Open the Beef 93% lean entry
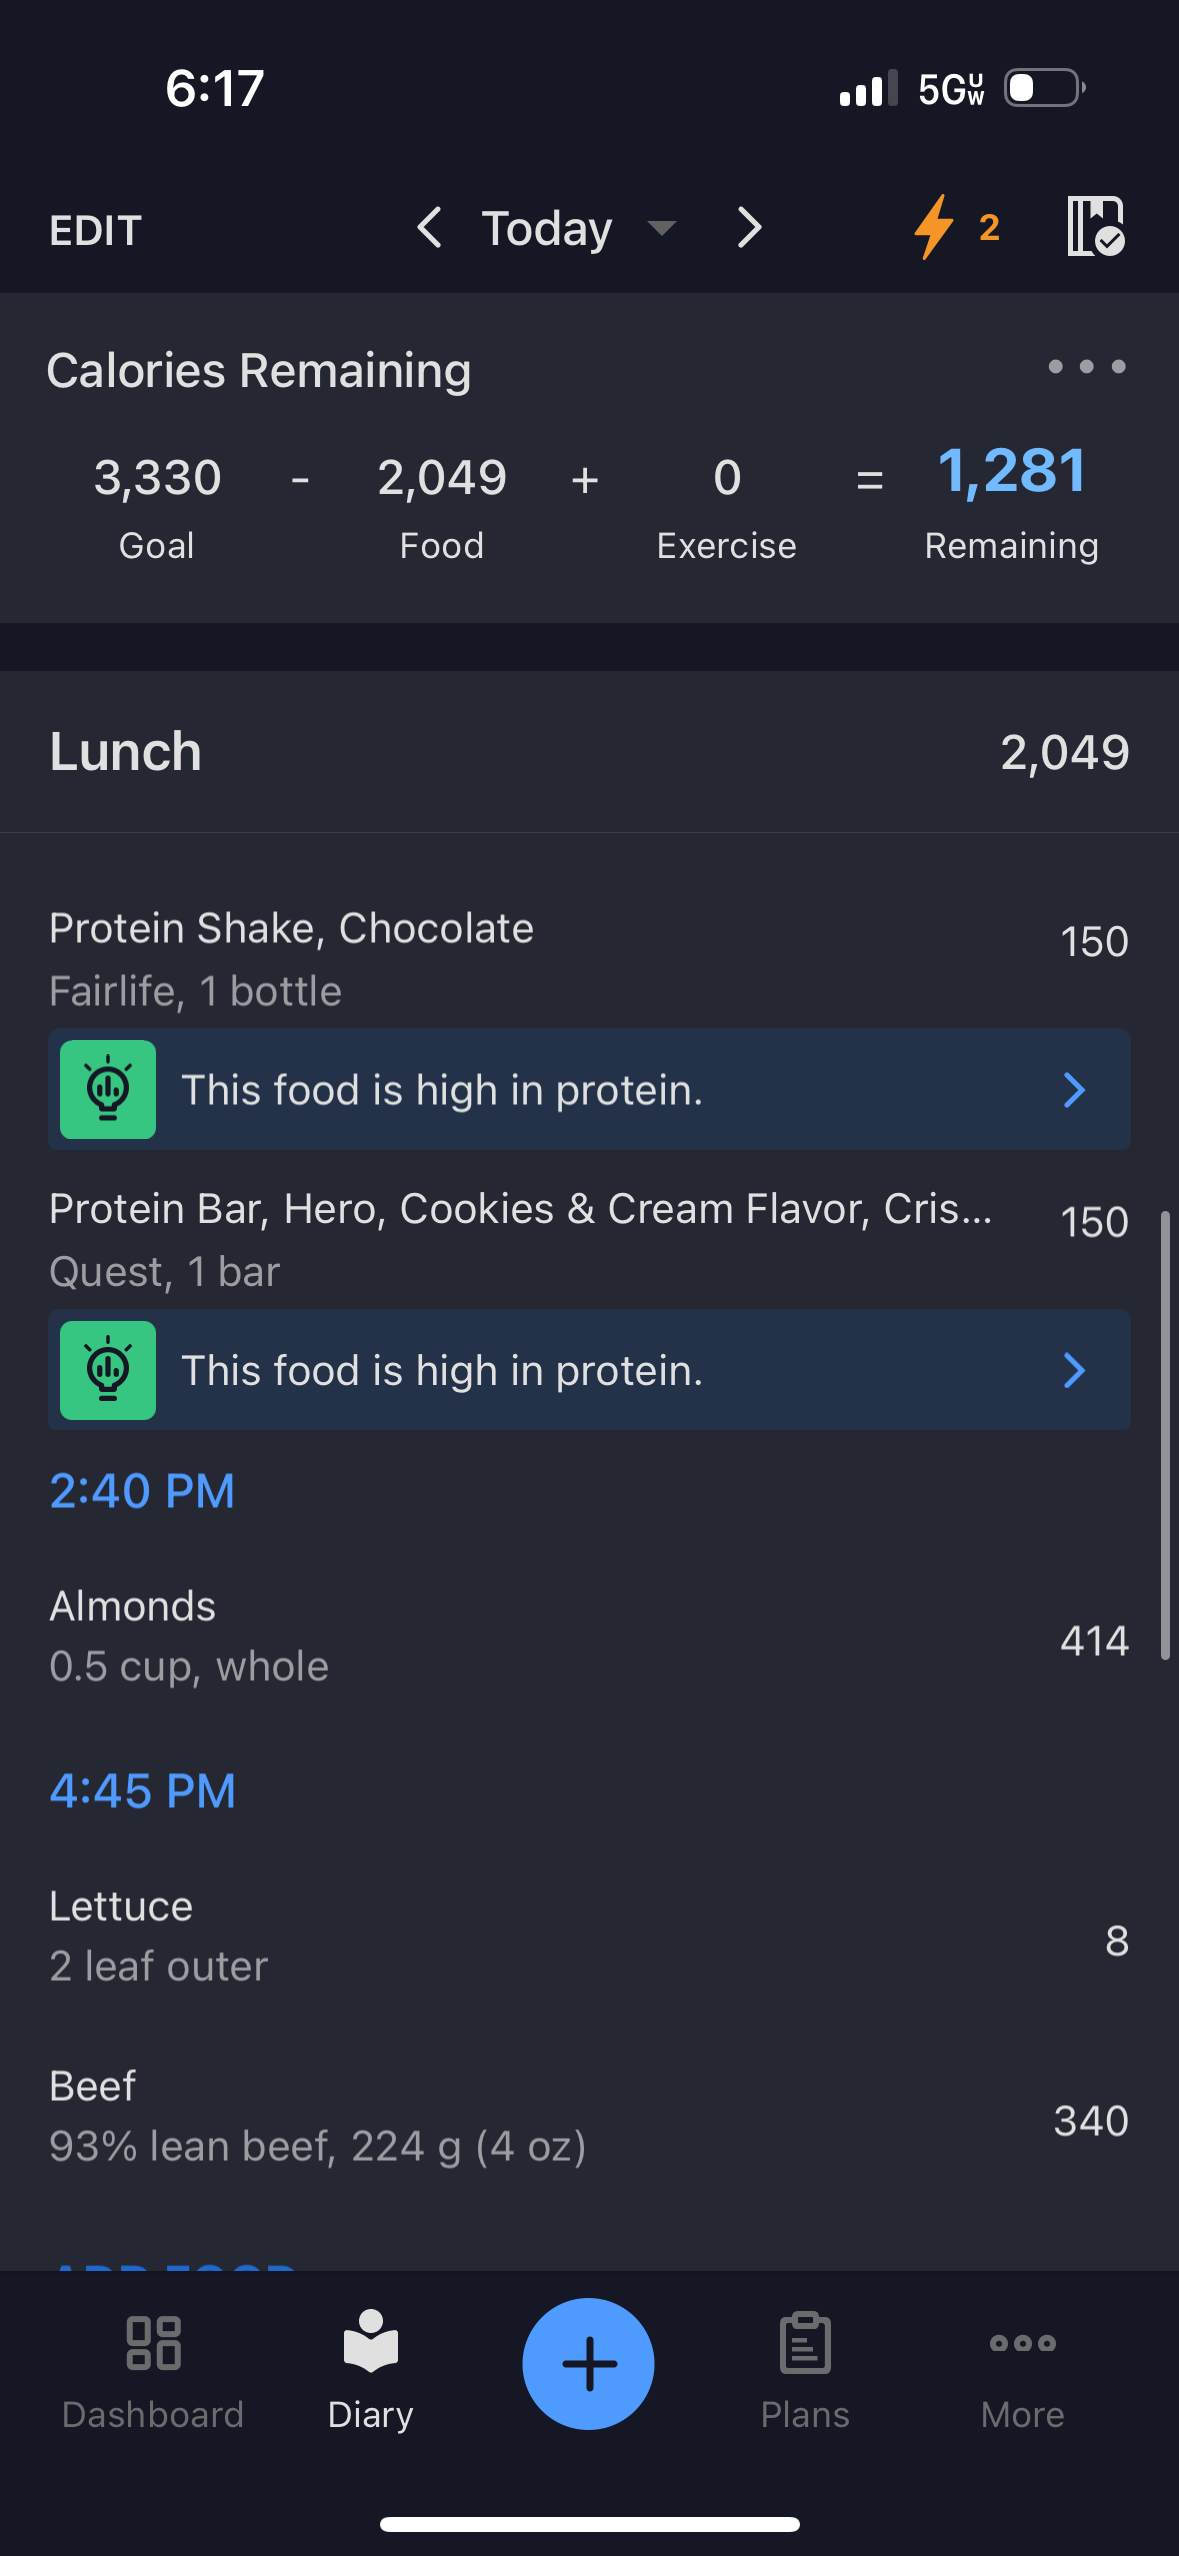 [589, 2116]
